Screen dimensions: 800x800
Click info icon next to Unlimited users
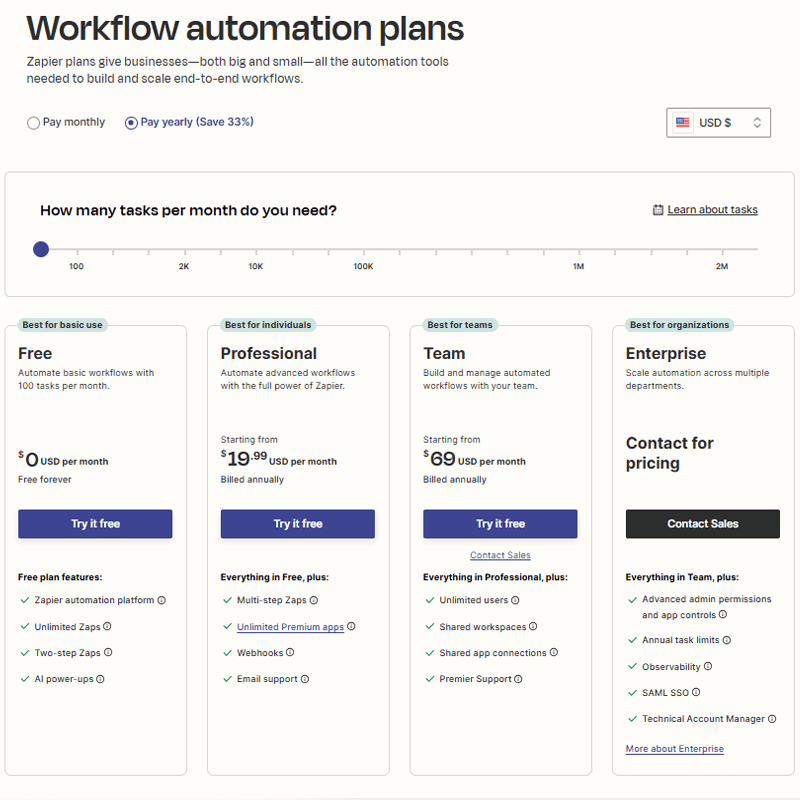(x=515, y=600)
